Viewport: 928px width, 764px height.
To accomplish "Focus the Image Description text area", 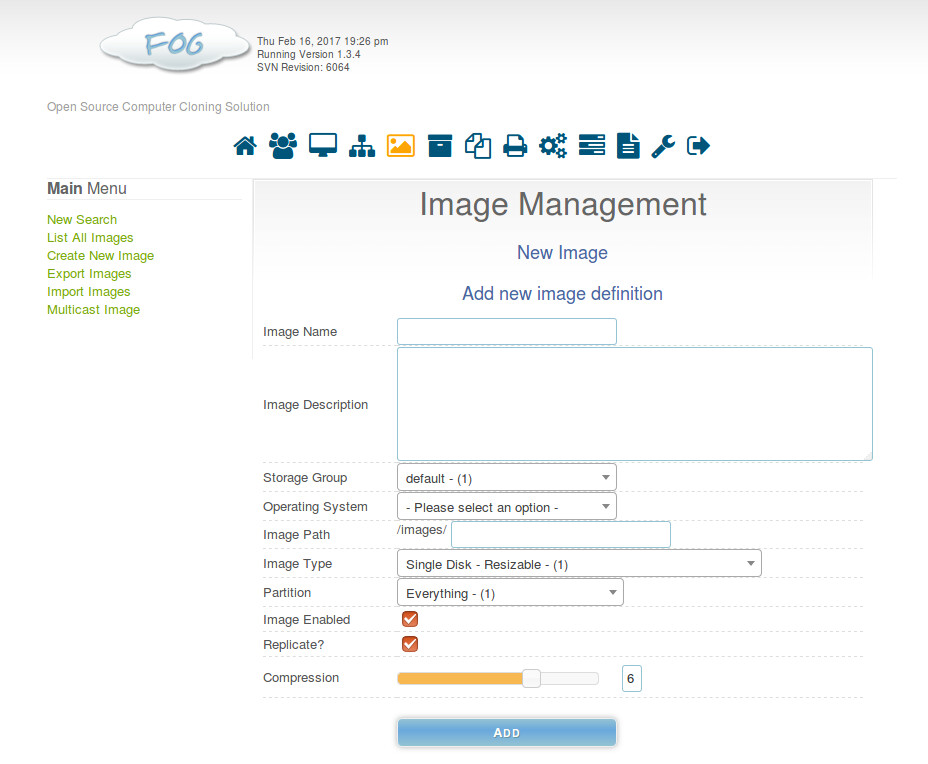I will click(x=634, y=404).
